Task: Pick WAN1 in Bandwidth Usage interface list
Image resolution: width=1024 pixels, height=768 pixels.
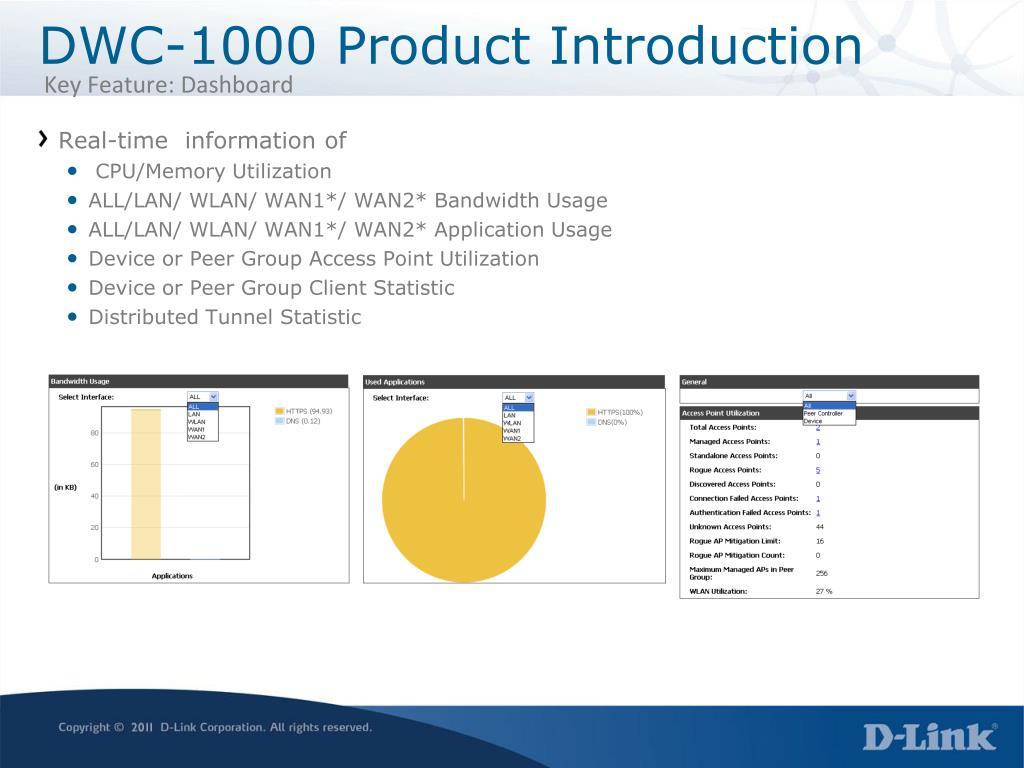Action: click(x=202, y=430)
